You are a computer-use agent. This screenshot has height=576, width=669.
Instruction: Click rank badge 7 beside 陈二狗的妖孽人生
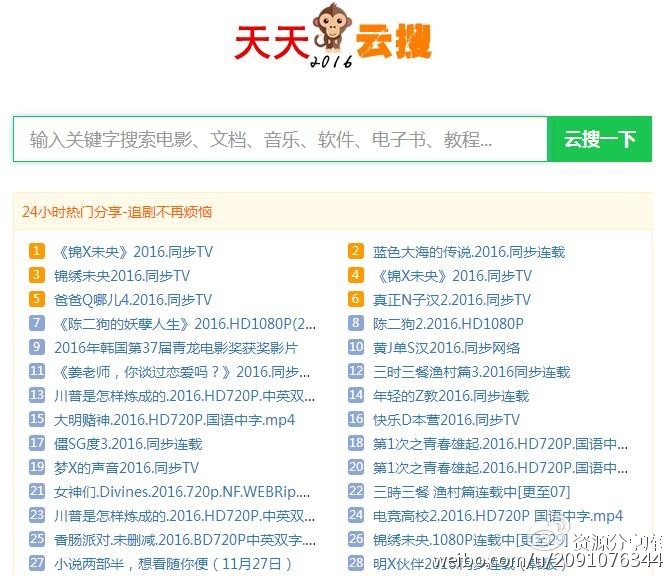[37, 323]
